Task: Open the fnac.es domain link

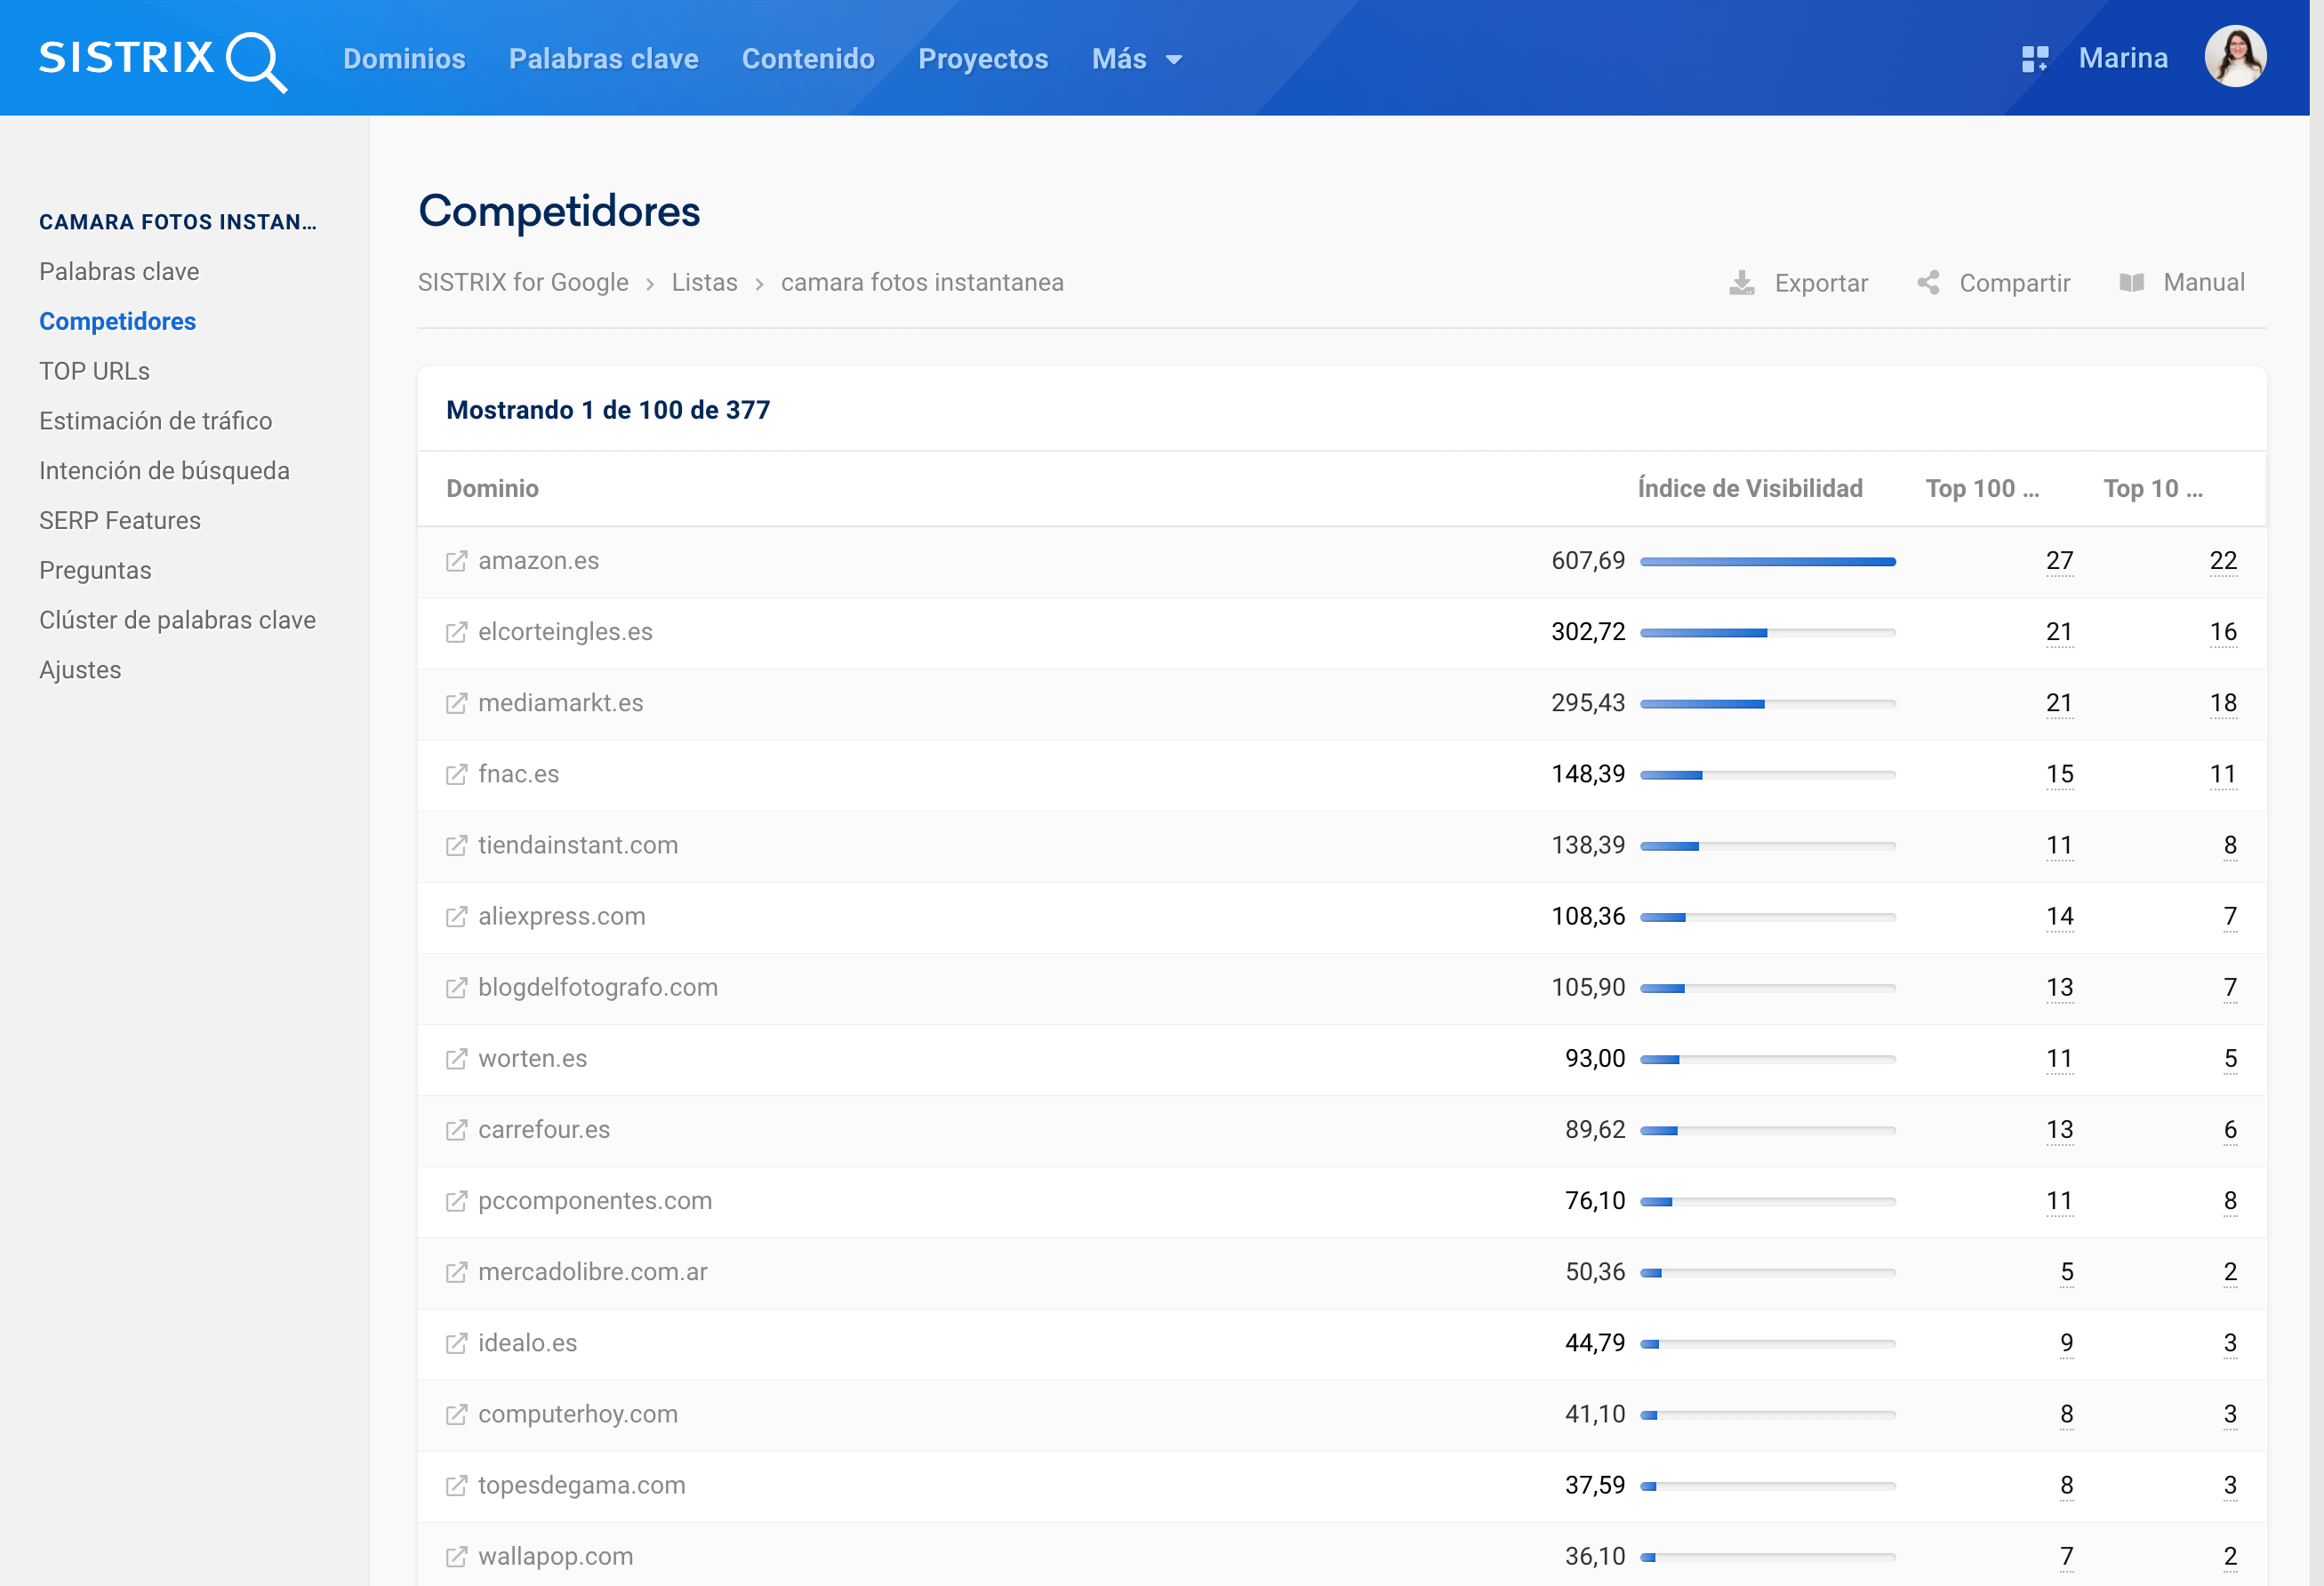Action: (518, 774)
